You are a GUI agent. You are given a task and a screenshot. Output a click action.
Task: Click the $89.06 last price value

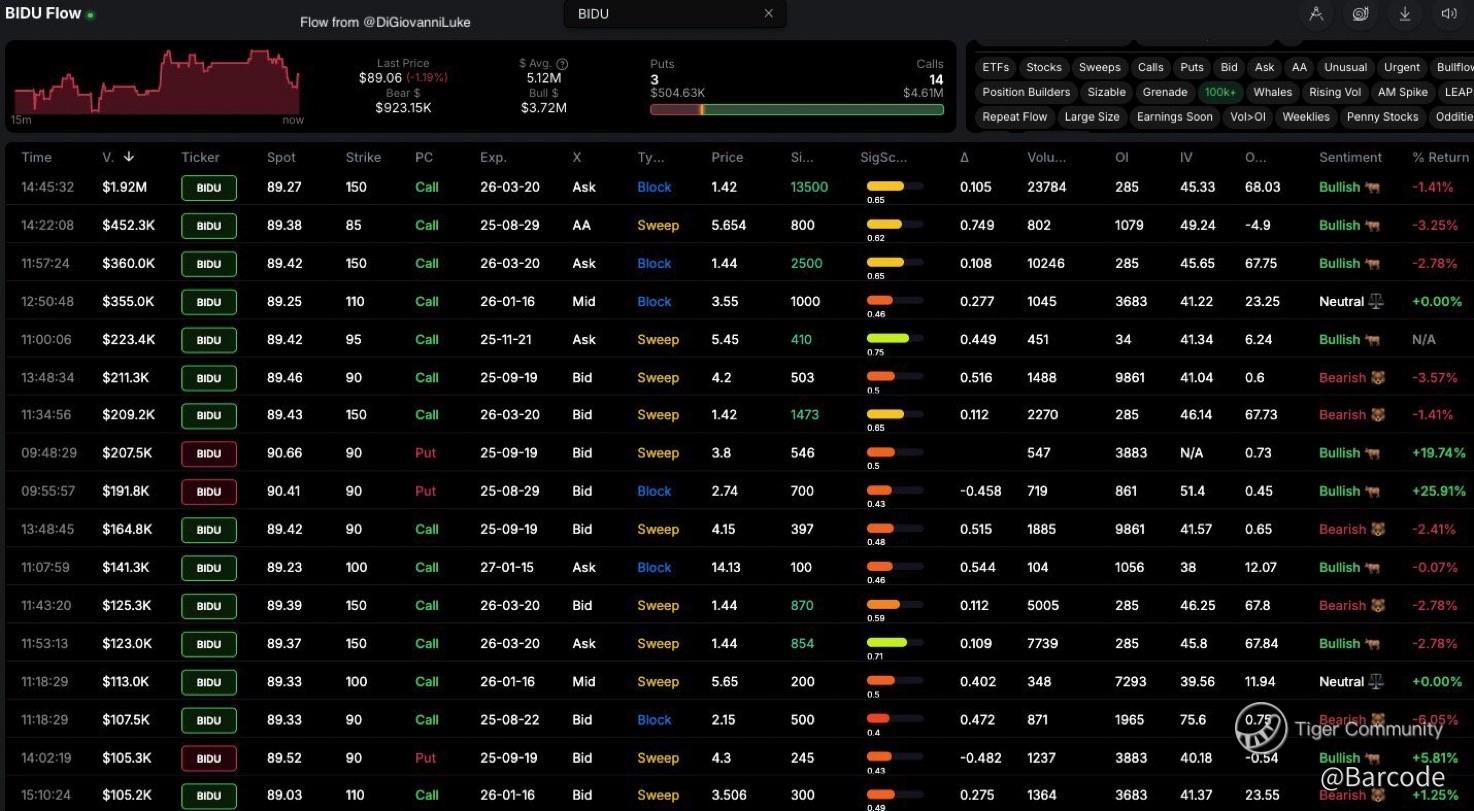380,77
